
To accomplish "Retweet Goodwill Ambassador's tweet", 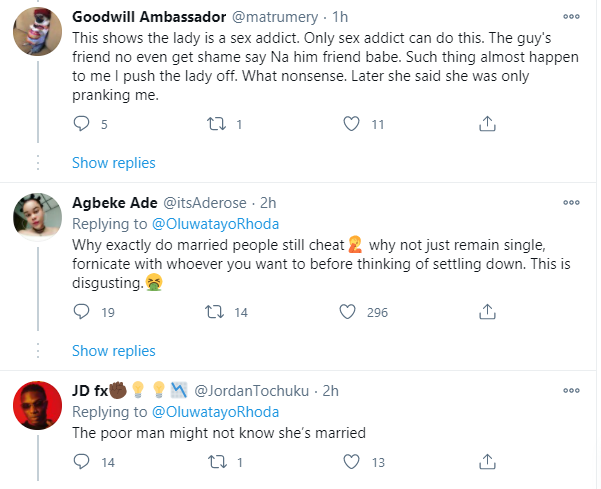I will (x=216, y=124).
